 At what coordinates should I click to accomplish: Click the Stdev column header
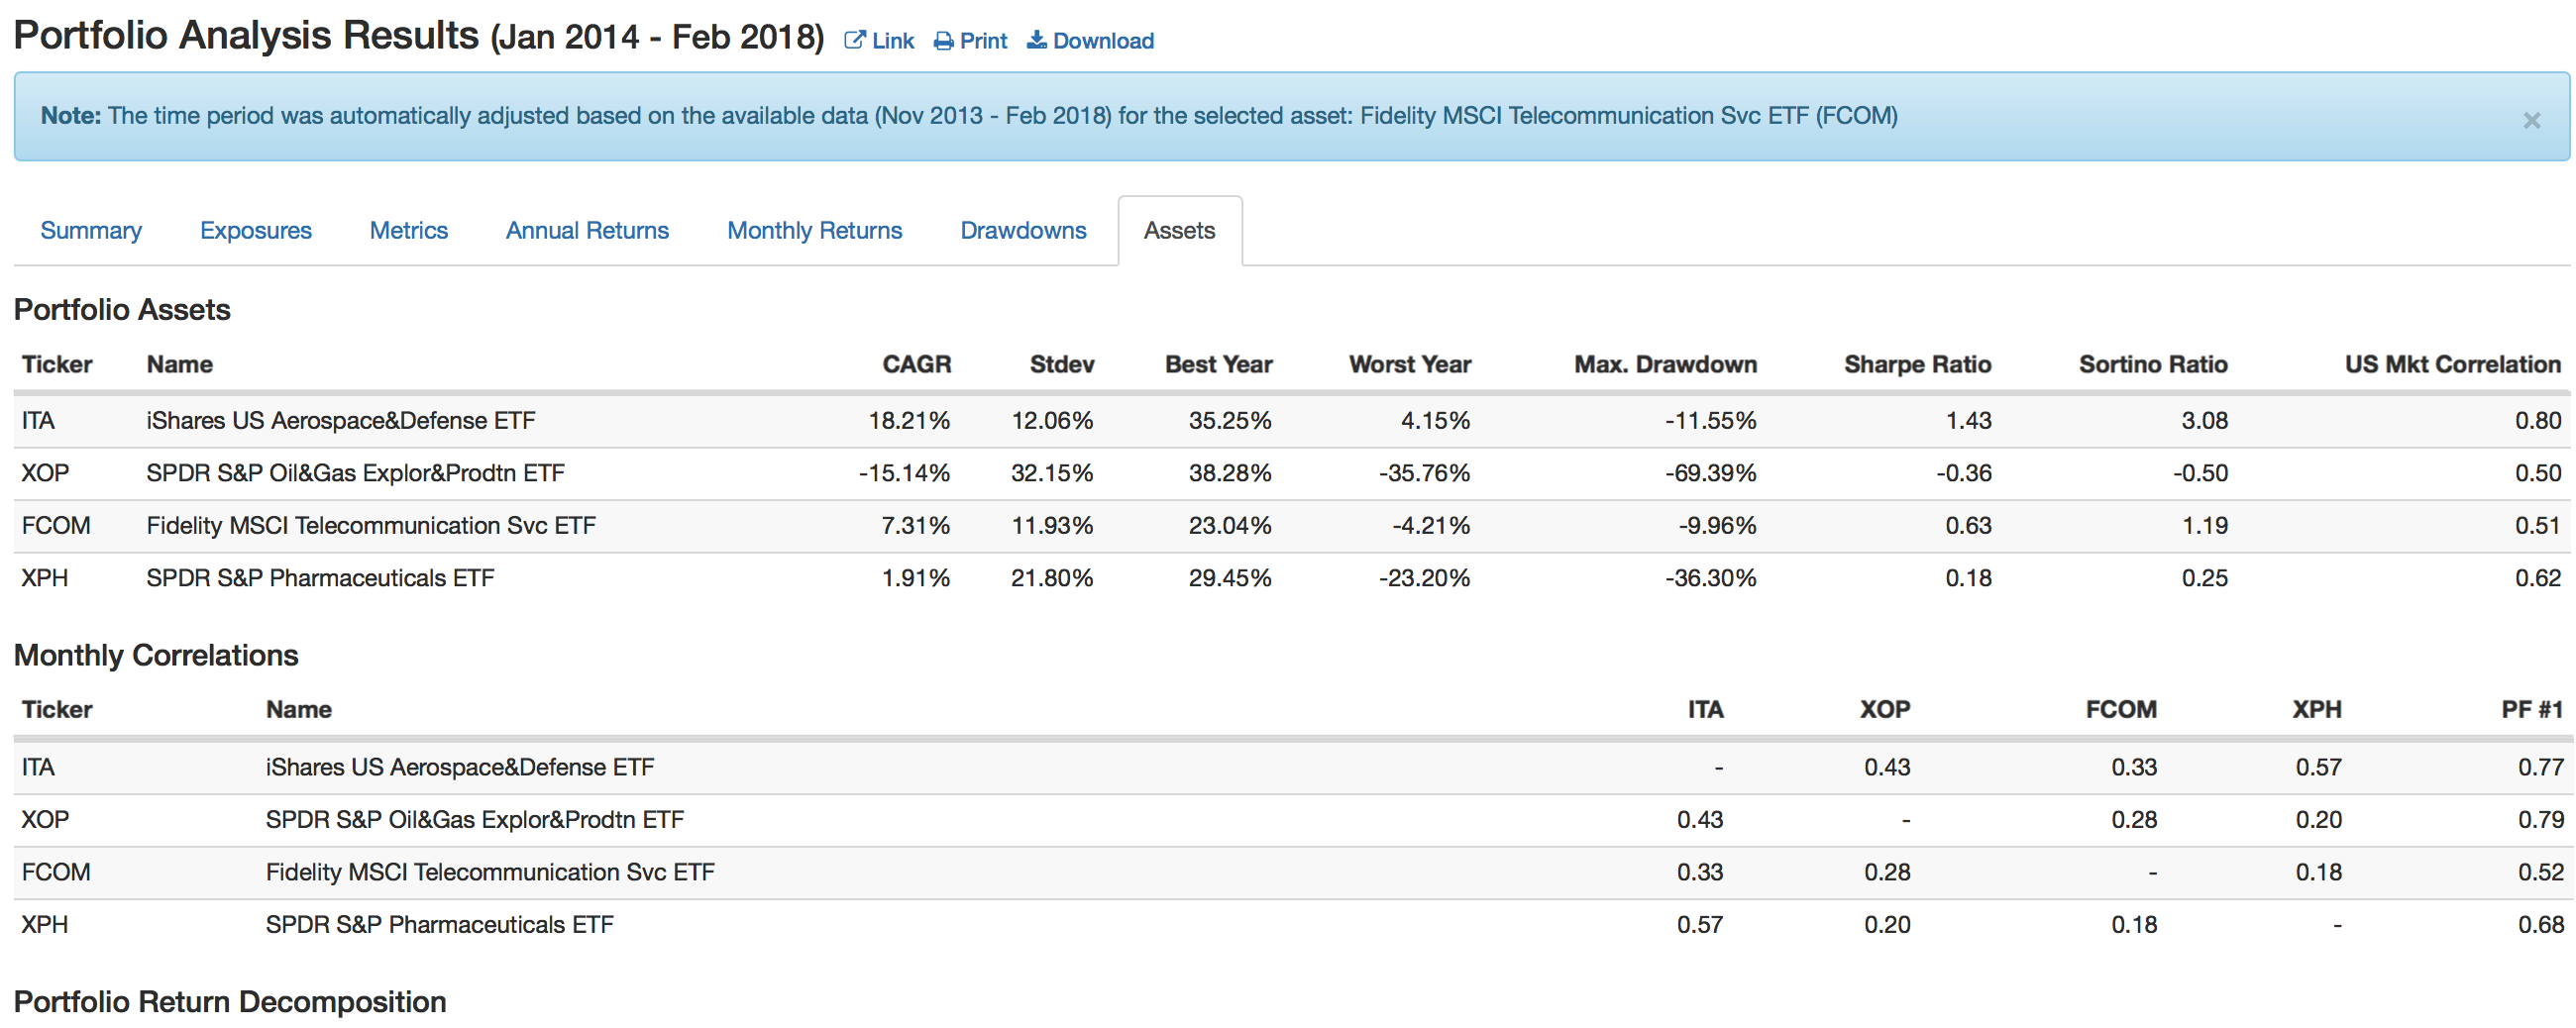(1061, 364)
